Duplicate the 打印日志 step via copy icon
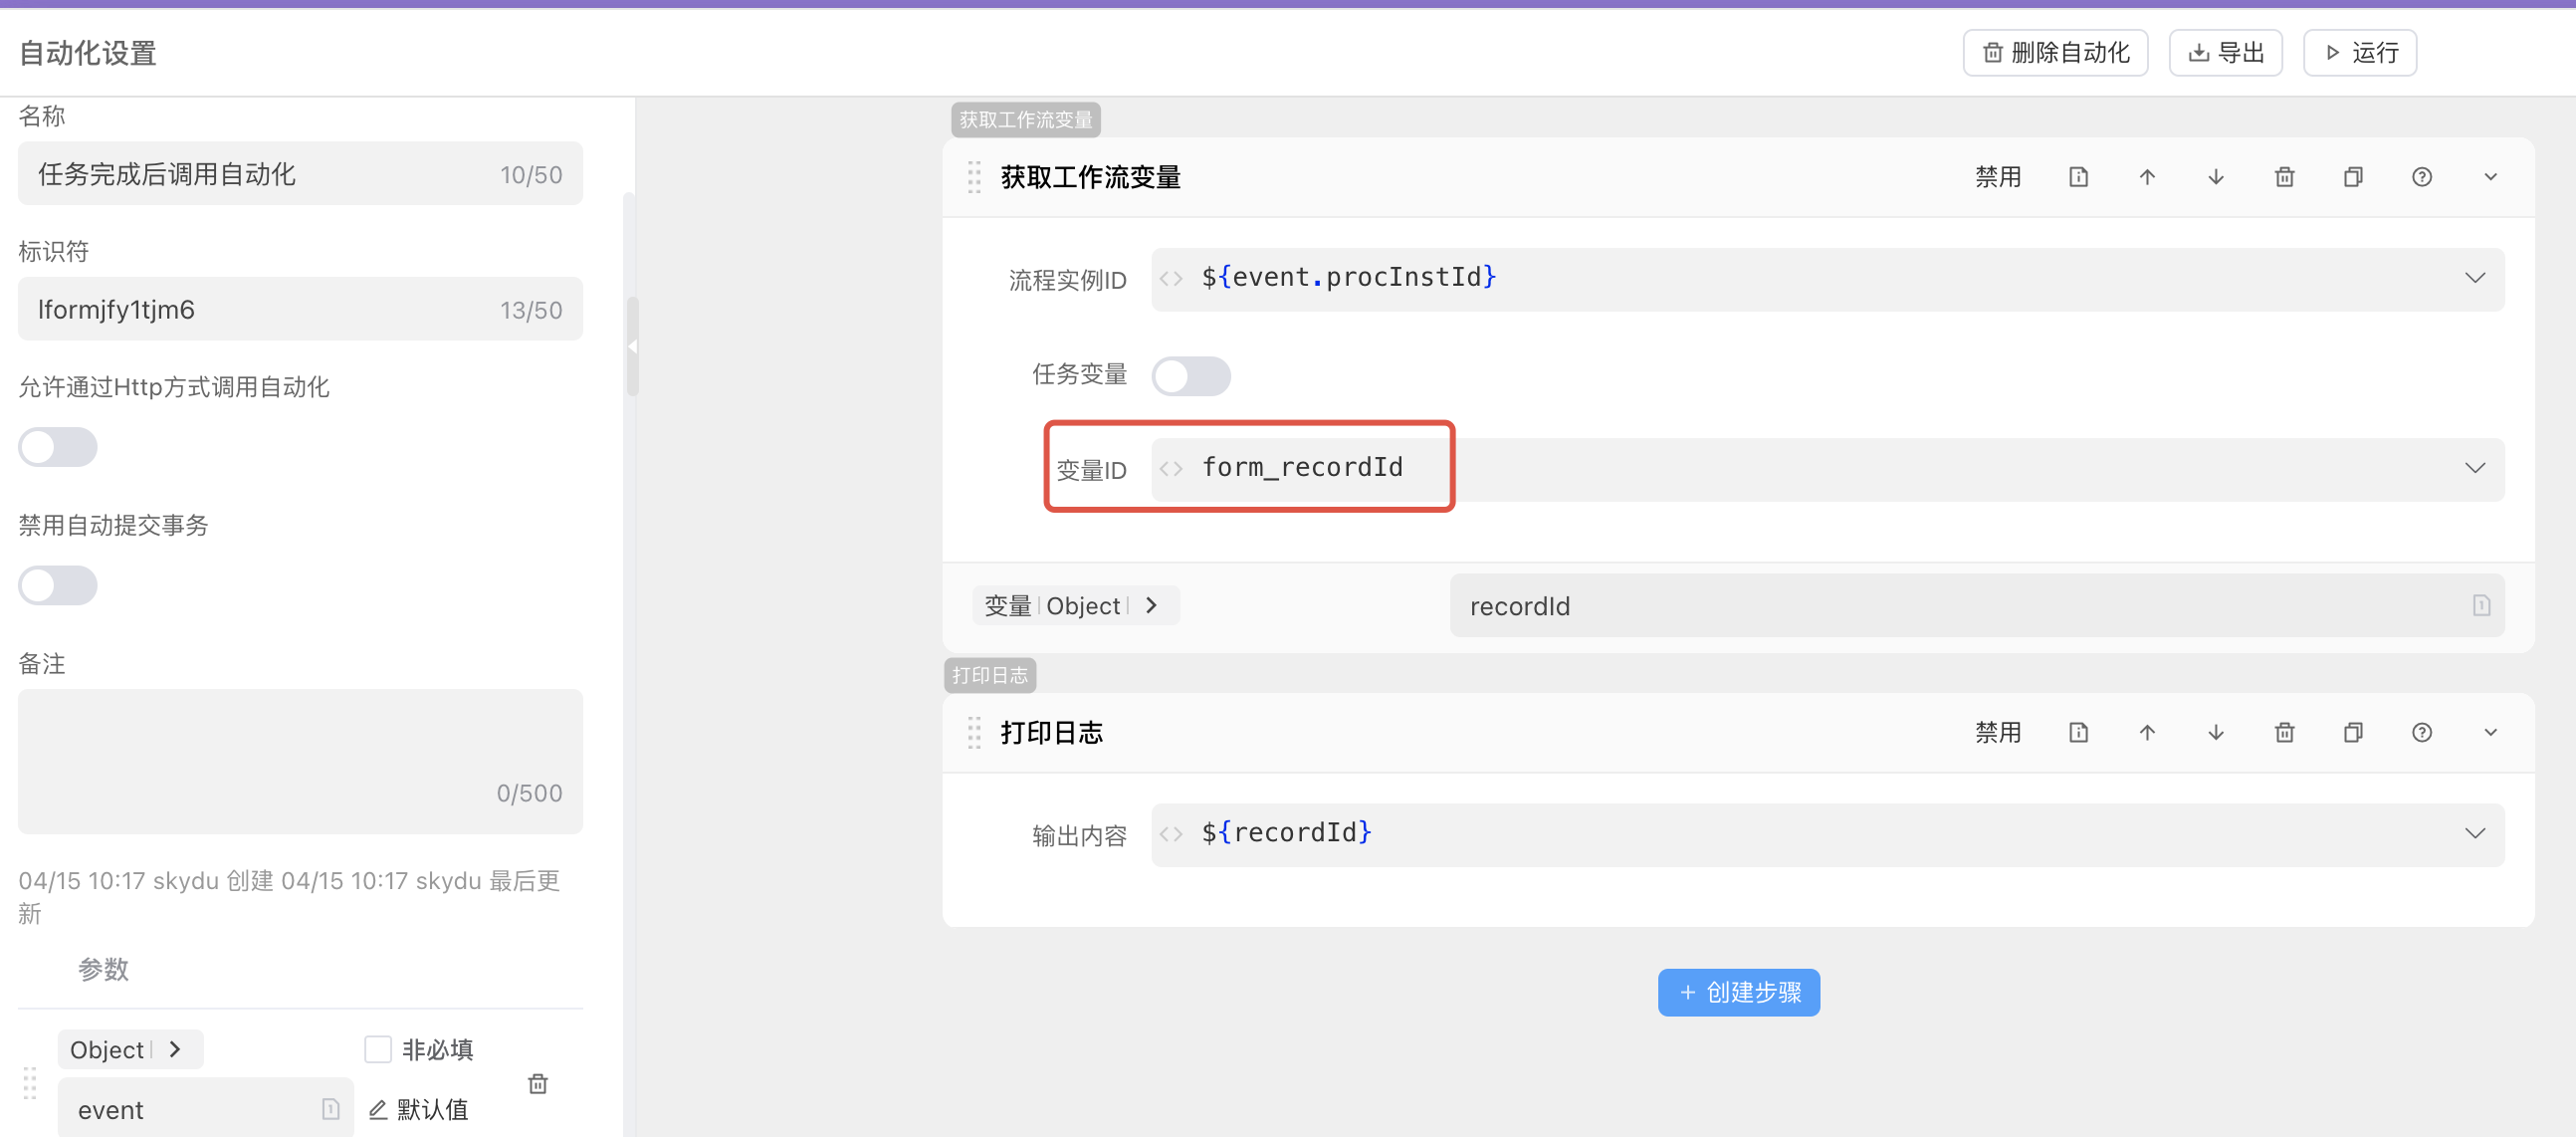The width and height of the screenshot is (2576, 1137). tap(2353, 732)
